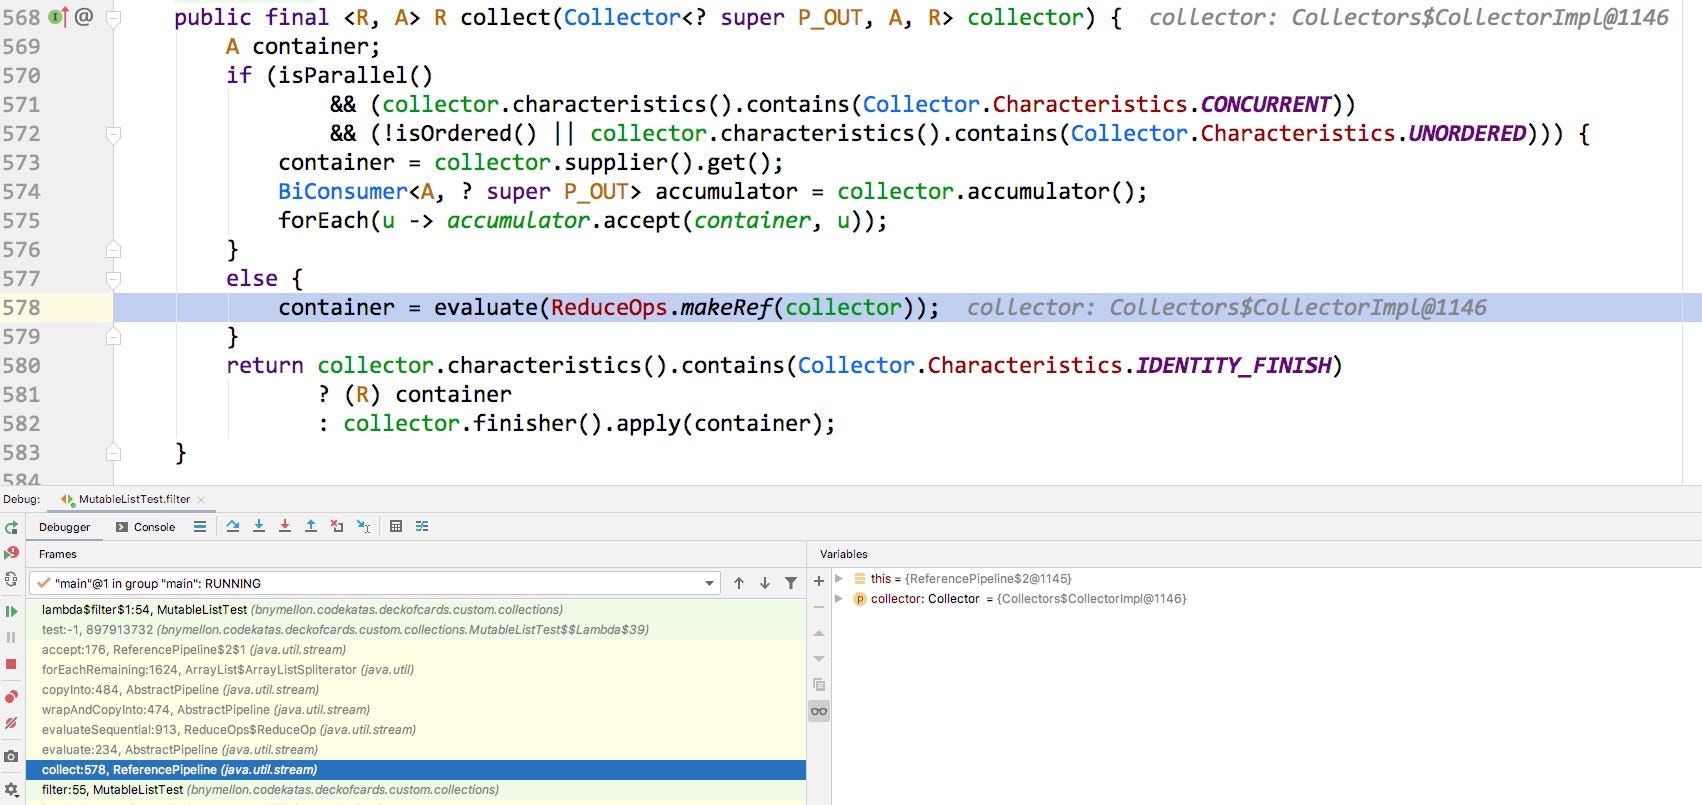The height and width of the screenshot is (805, 1702).
Task: Click the move watch up triangle
Action: pyautogui.click(x=819, y=633)
